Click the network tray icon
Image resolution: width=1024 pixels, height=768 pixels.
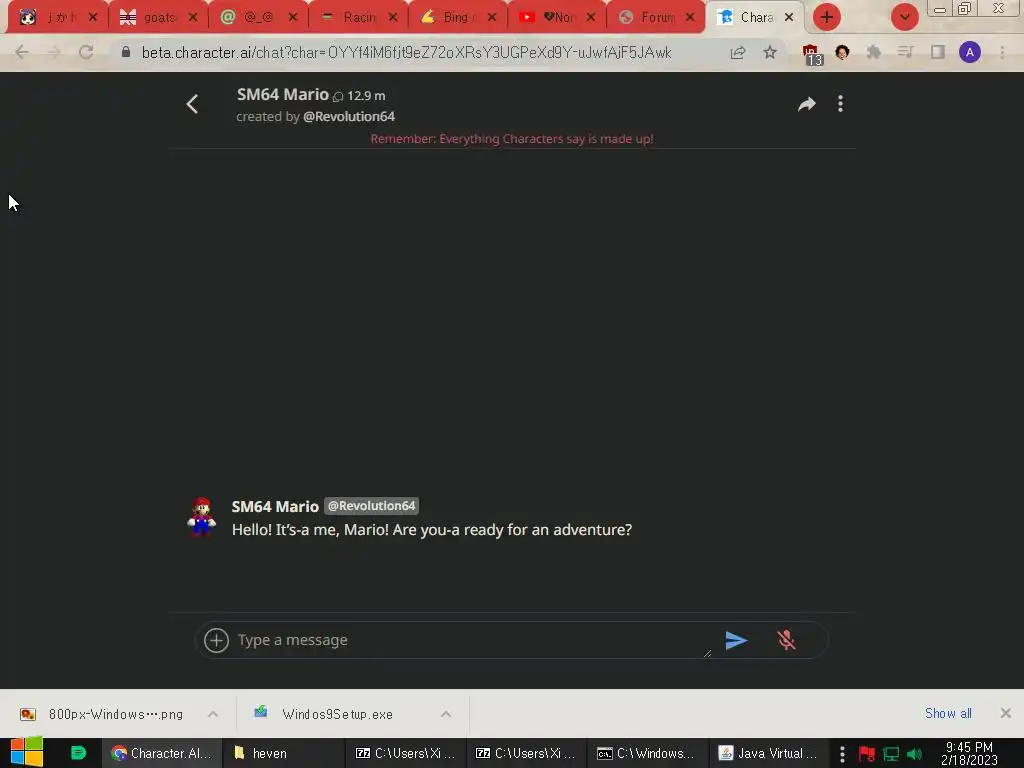(x=891, y=754)
